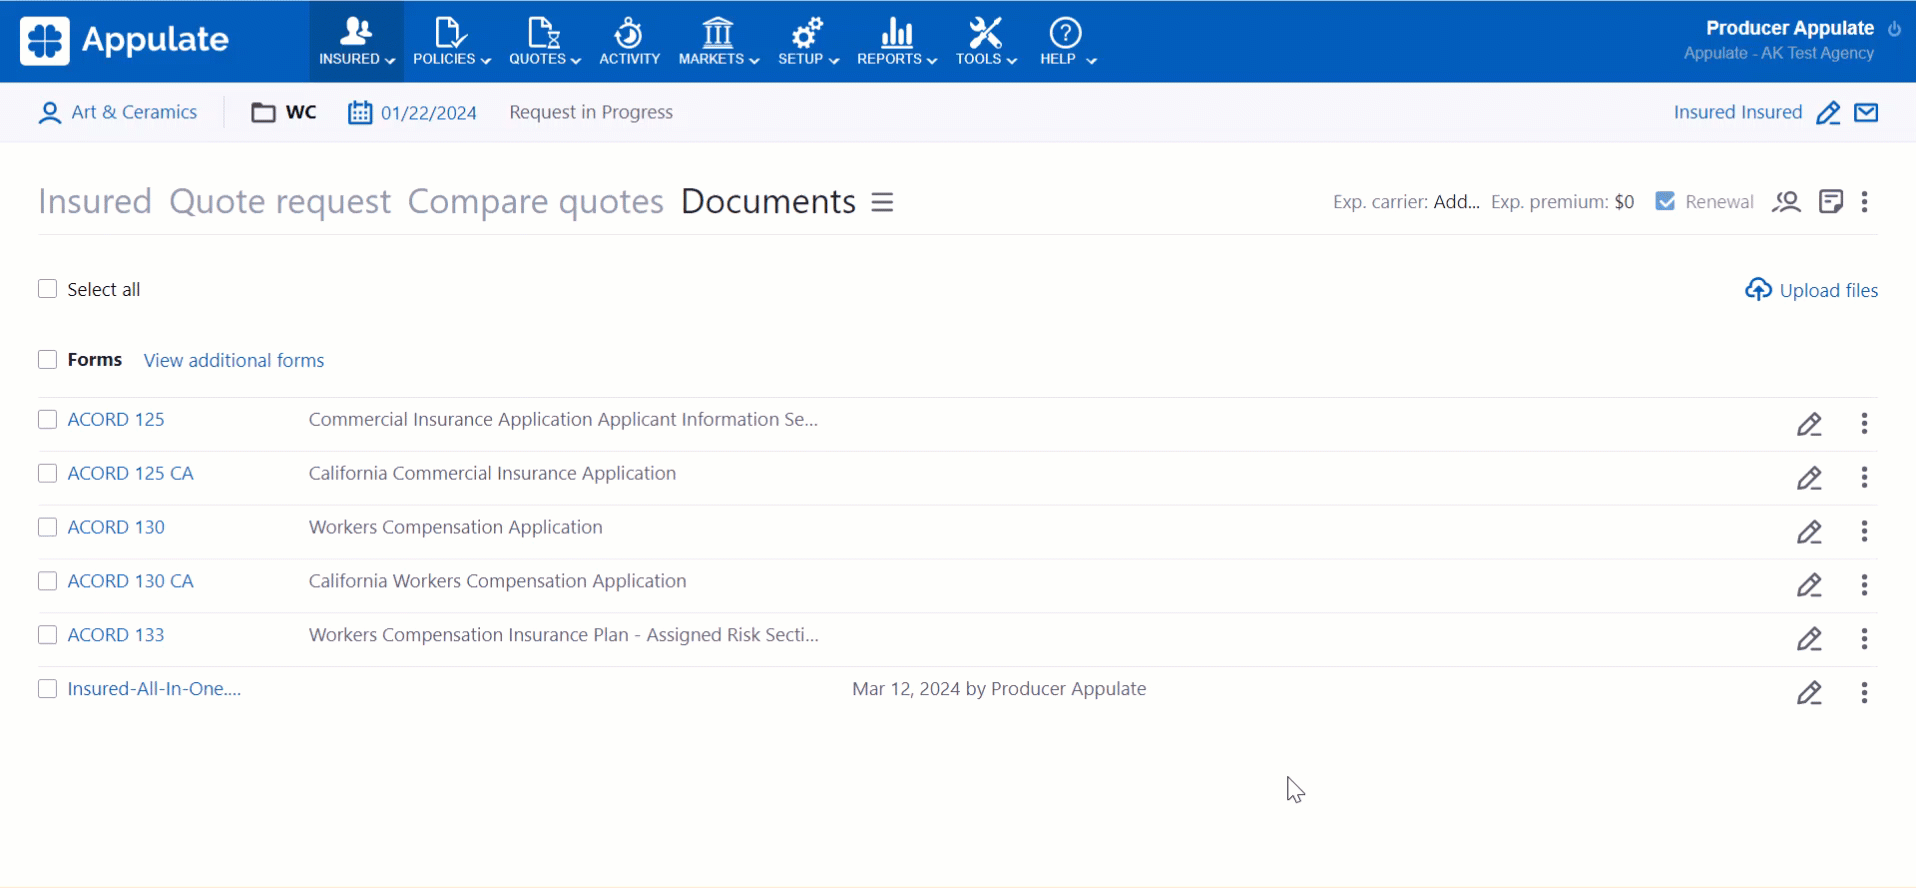Switch to the Quote request tab
This screenshot has height=888, width=1916.
tap(280, 202)
